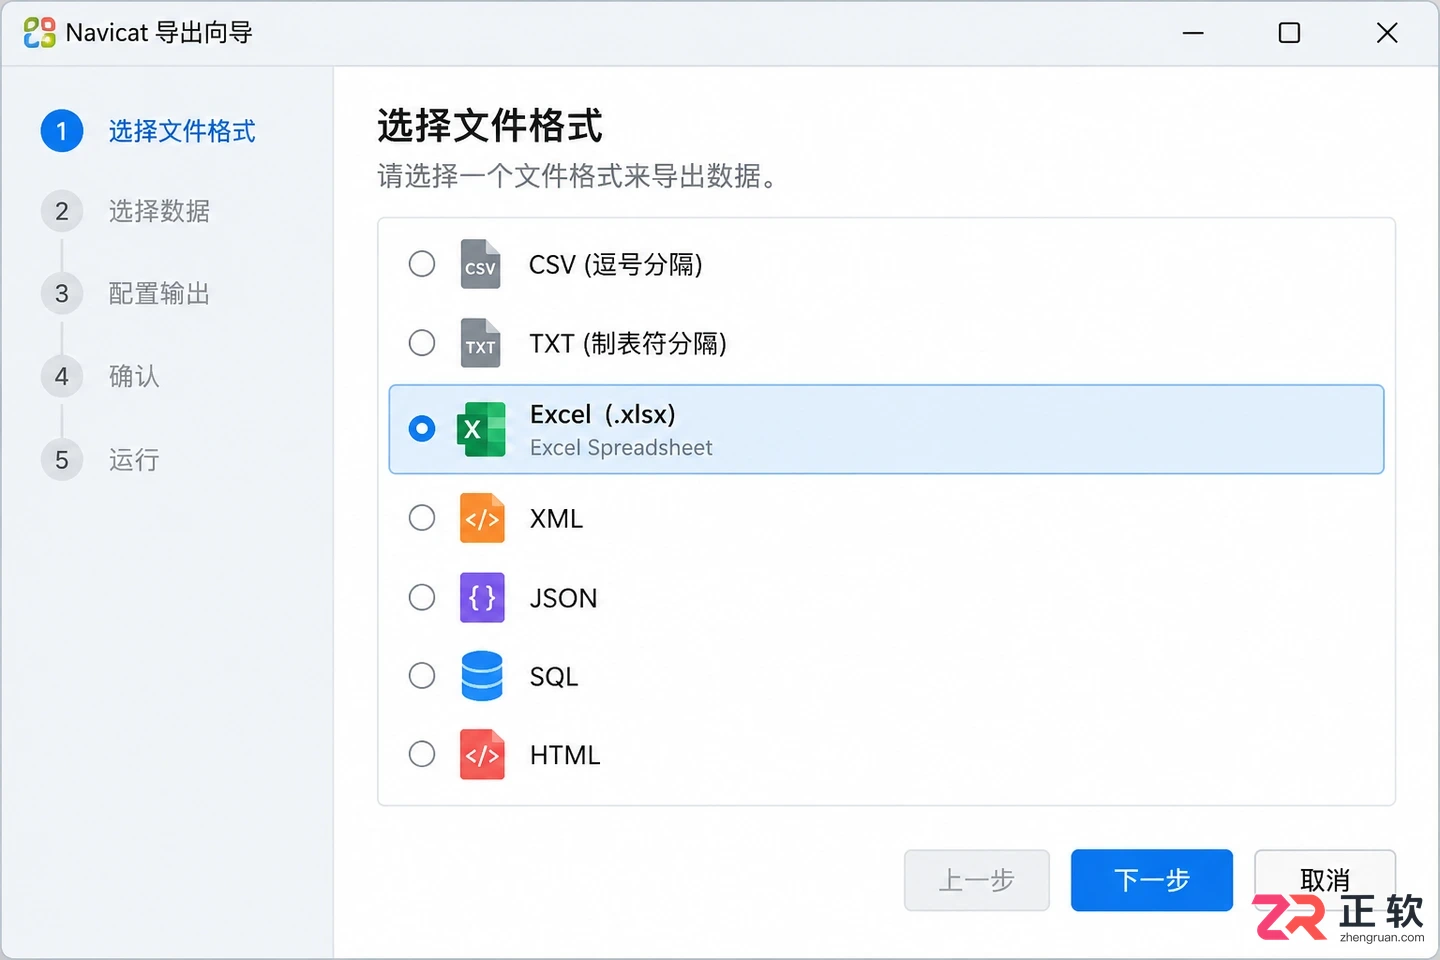Click the JSON label text
The height and width of the screenshot is (960, 1440).
click(x=563, y=598)
